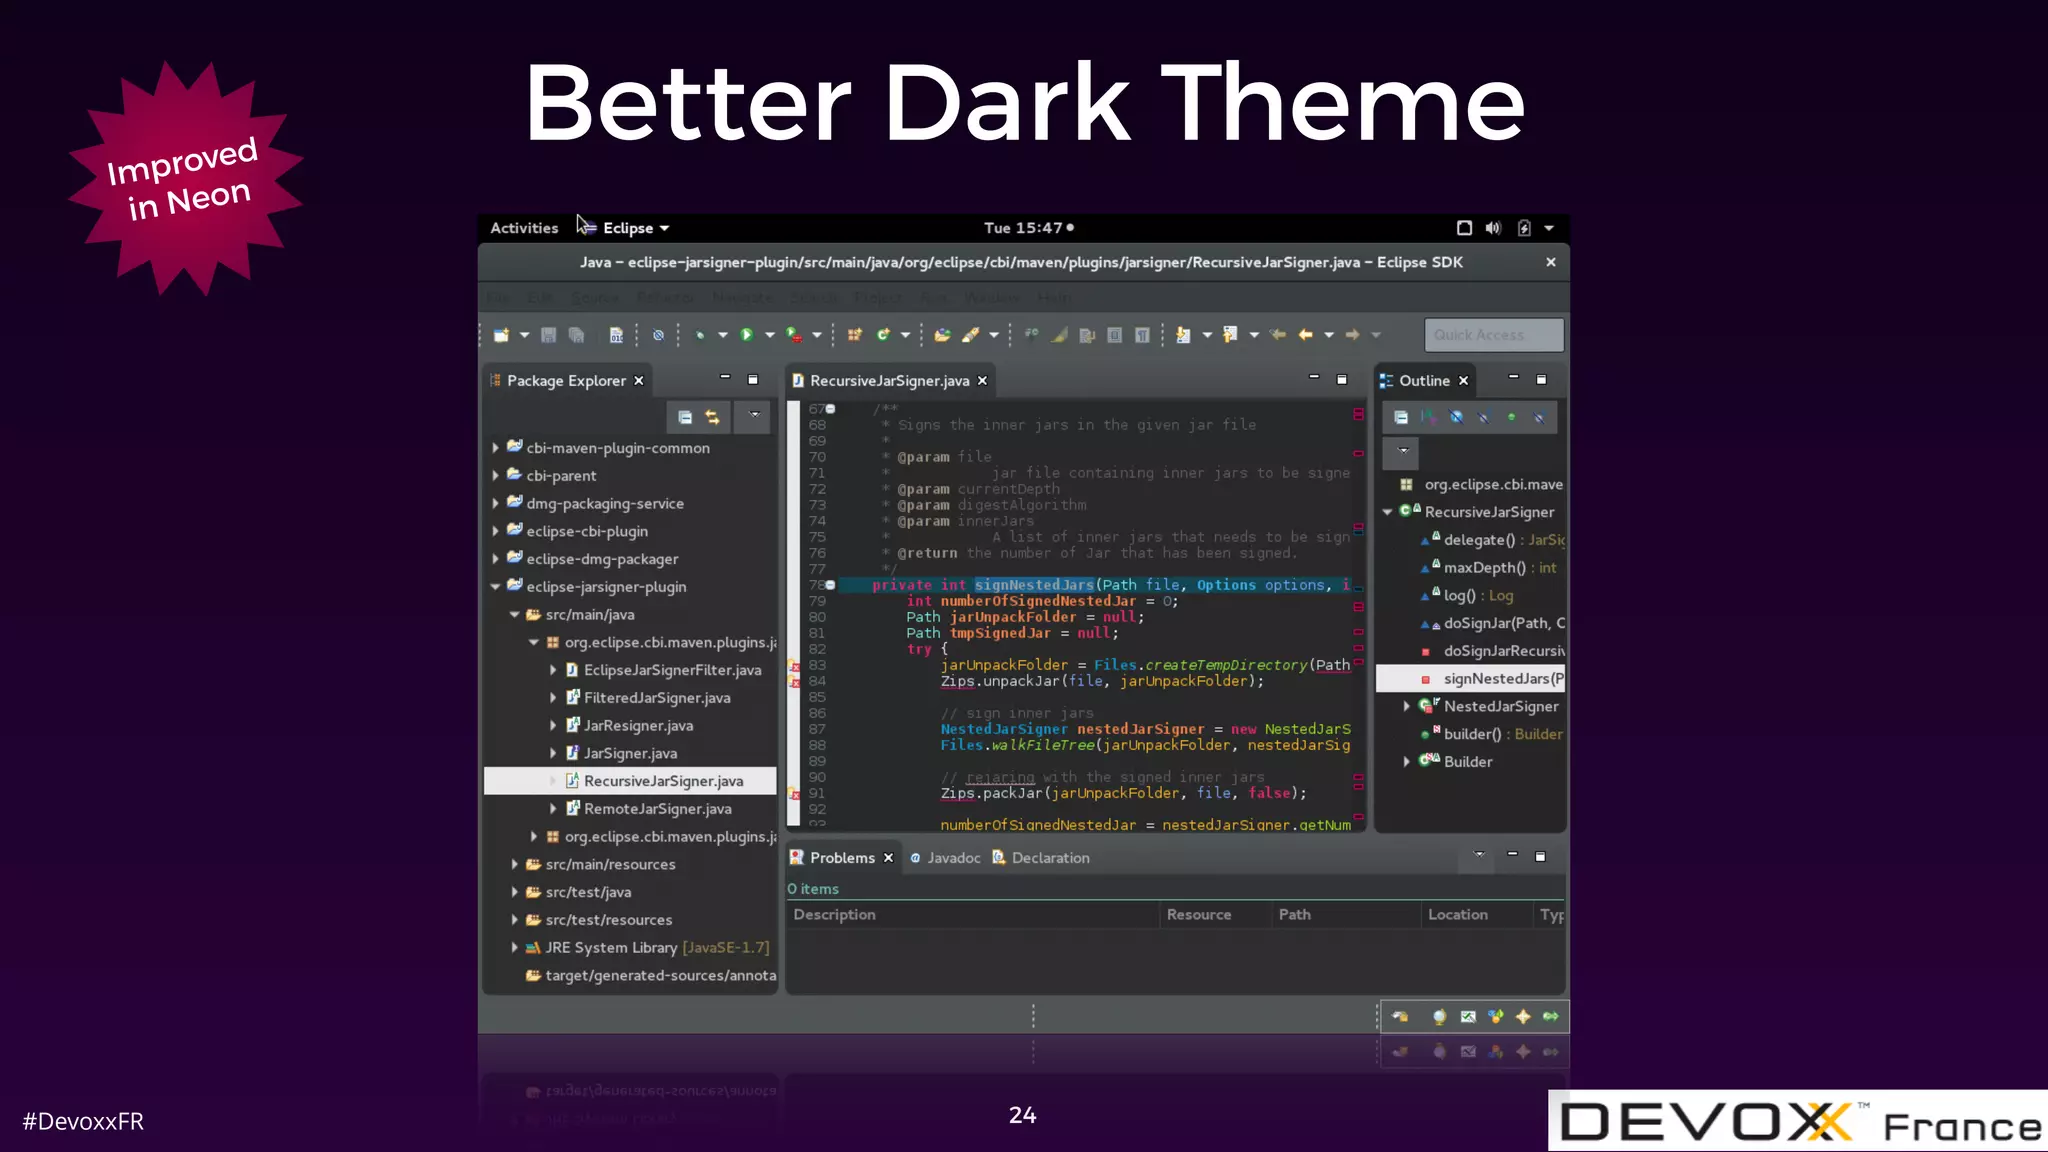Collapse all in Package Explorer toolbar
The height and width of the screenshot is (1152, 2048).
tap(685, 417)
